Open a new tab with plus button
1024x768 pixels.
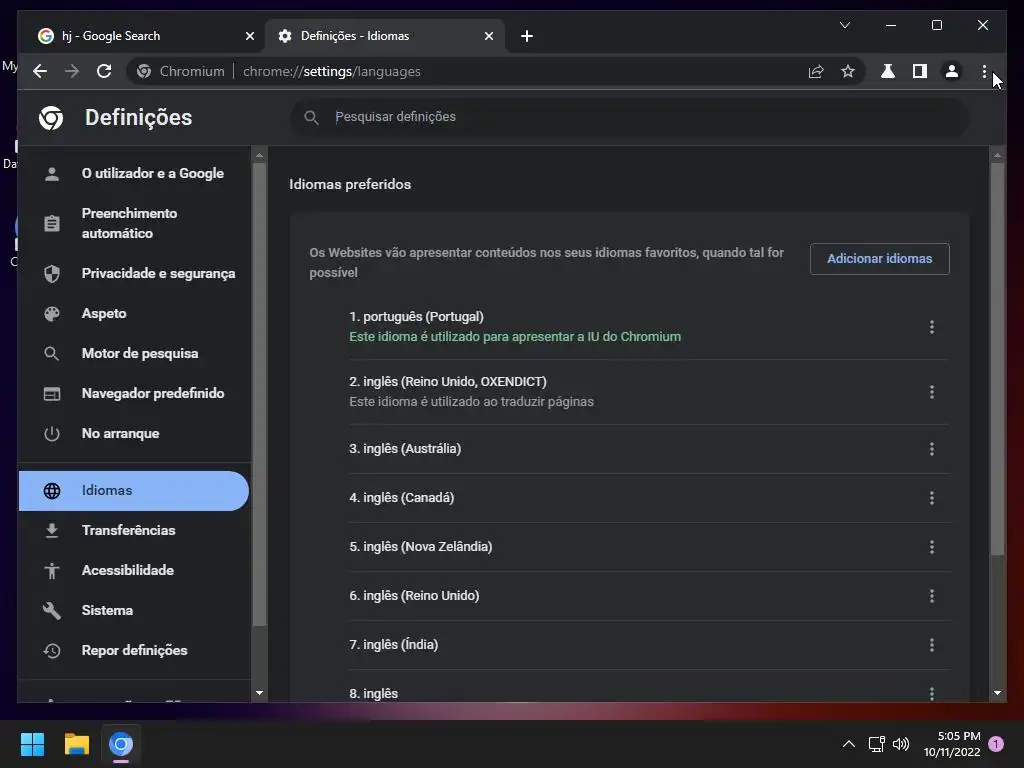tap(527, 36)
